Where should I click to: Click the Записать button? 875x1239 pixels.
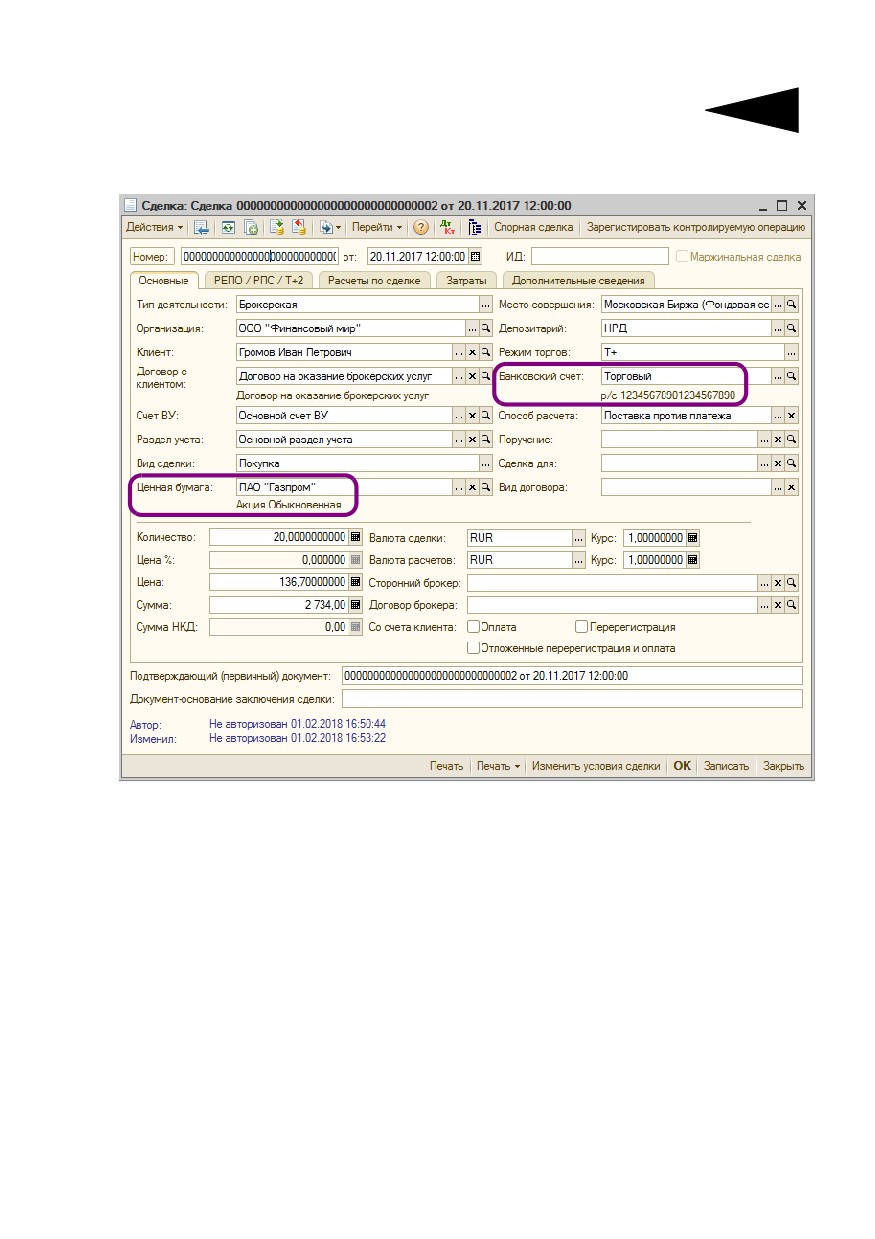tap(726, 766)
